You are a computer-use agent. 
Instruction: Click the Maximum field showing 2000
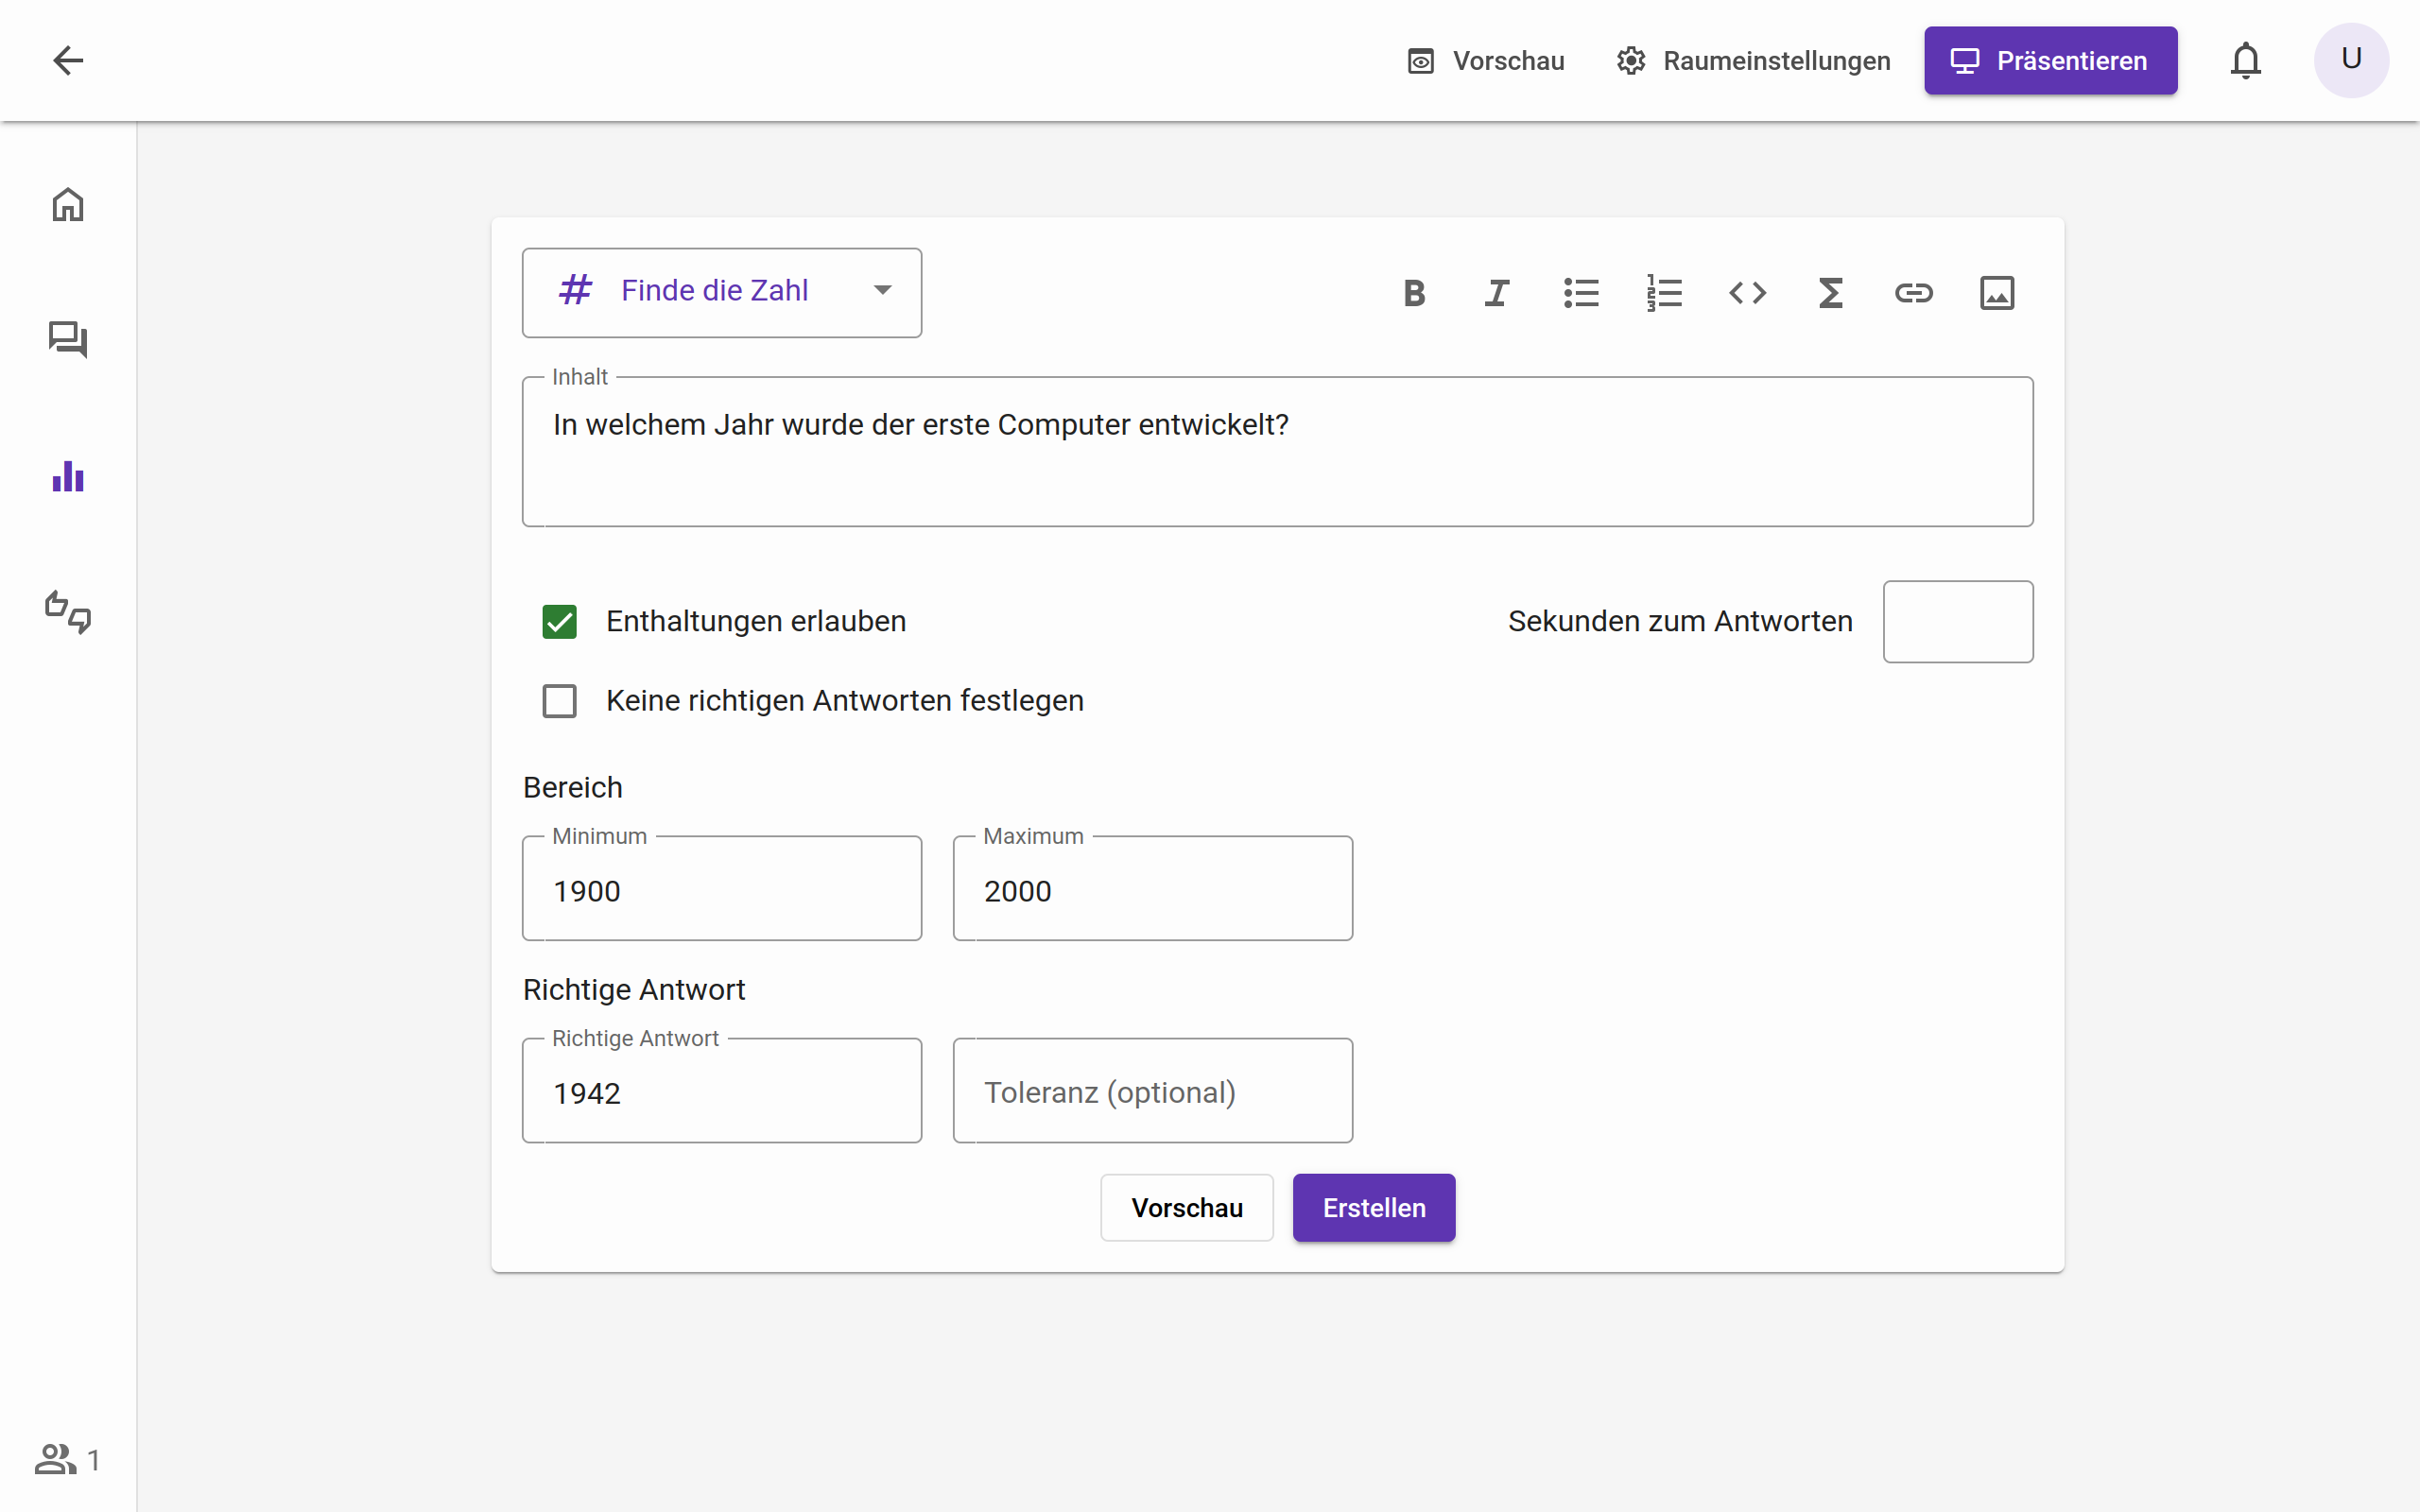(1152, 889)
